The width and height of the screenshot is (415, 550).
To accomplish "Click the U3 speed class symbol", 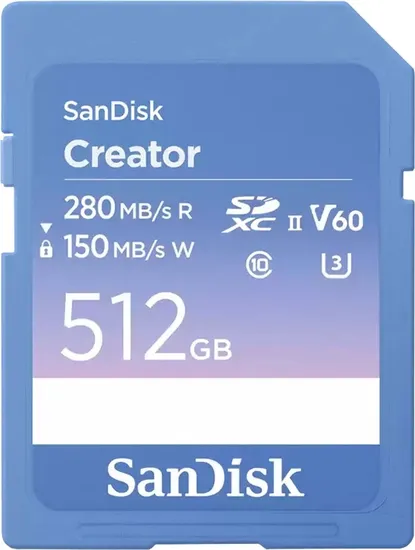I will pyautogui.click(x=337, y=264).
